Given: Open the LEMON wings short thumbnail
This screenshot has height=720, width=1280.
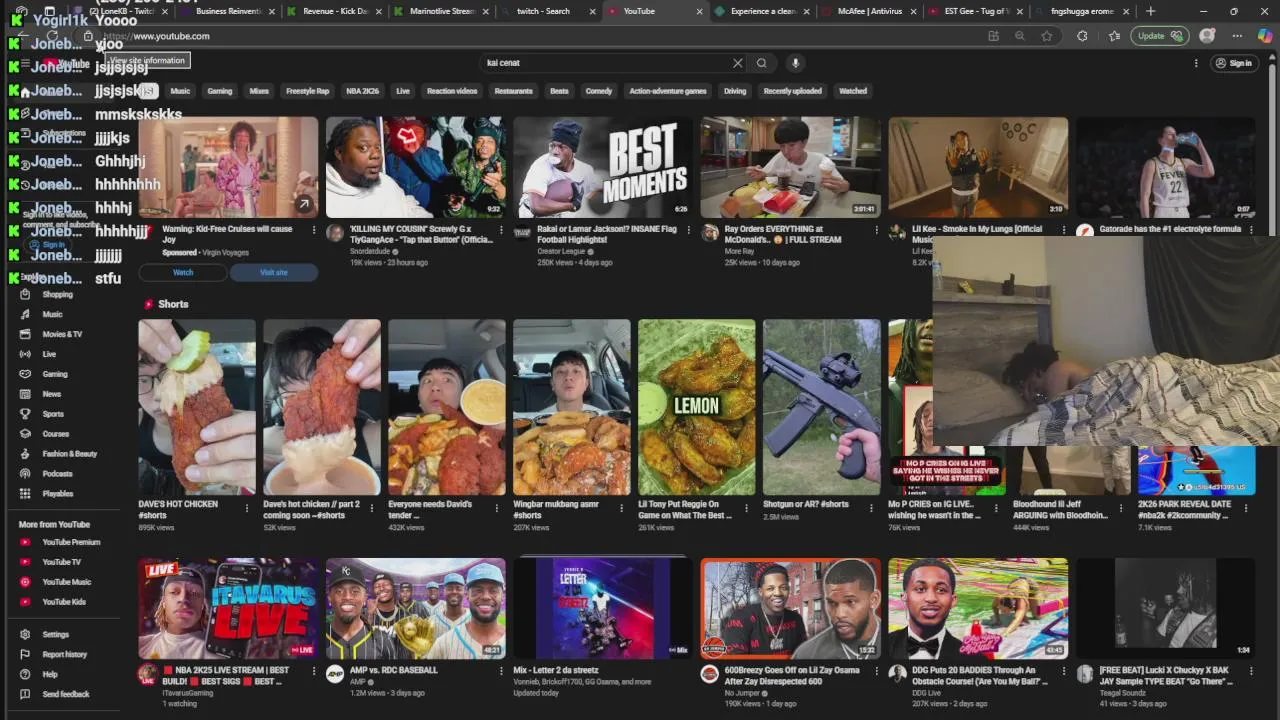Looking at the screenshot, I should (697, 407).
